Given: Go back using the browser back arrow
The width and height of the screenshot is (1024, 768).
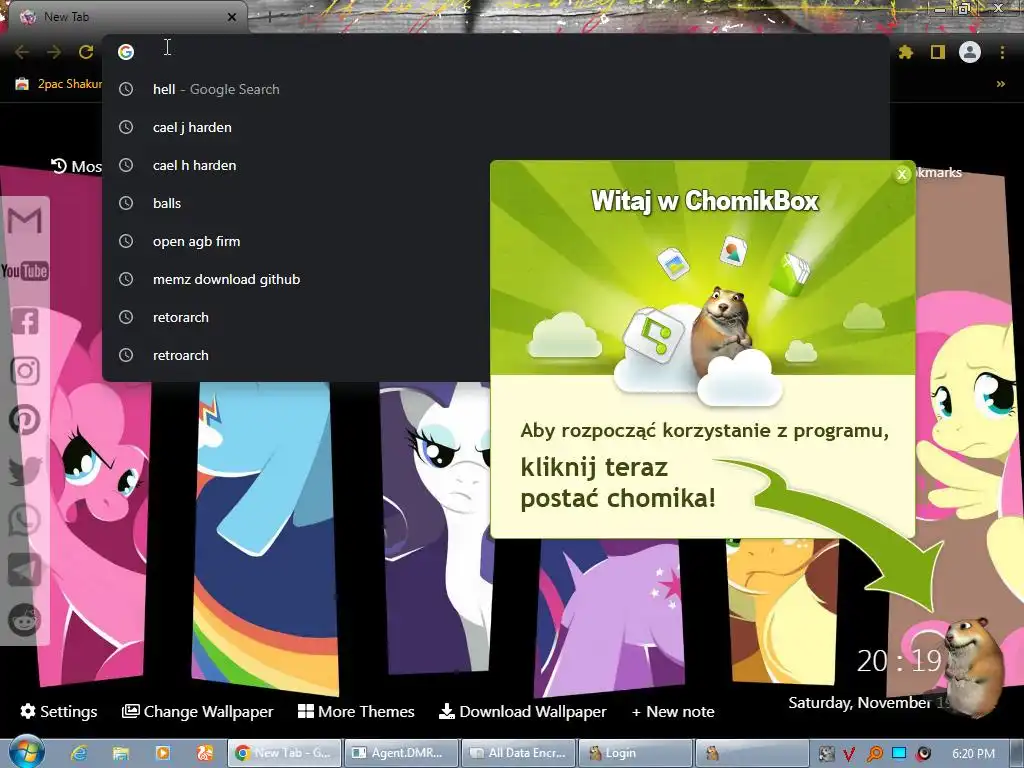Looking at the screenshot, I should (22, 52).
